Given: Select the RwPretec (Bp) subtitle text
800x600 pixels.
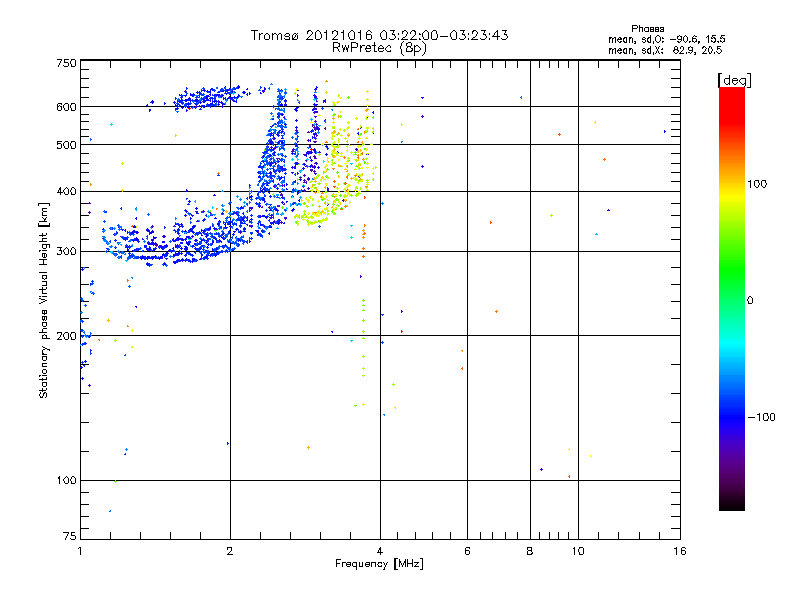Looking at the screenshot, I should pos(379,47).
